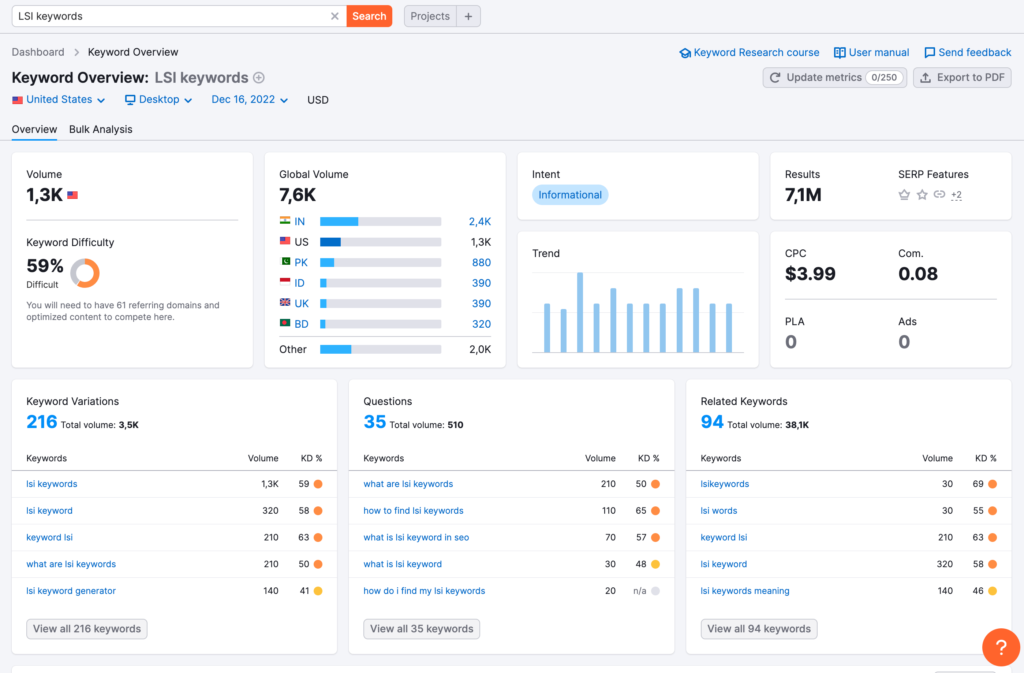Select the UK country in Global Volume

click(x=301, y=304)
